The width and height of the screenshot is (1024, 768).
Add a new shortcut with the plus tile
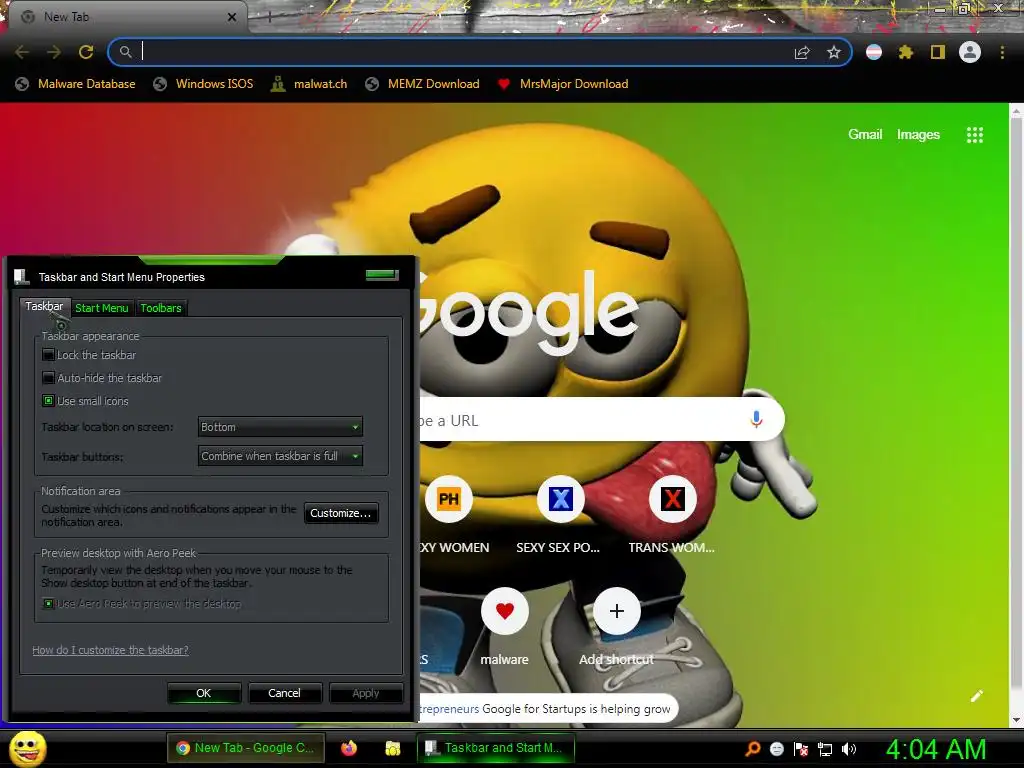[616, 611]
